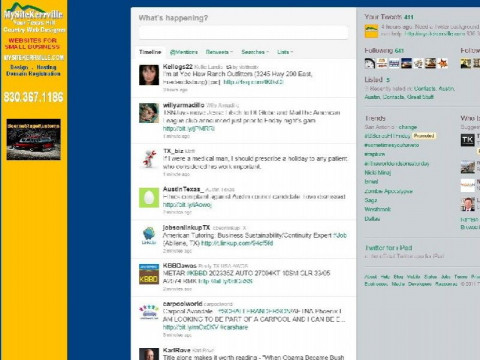Click the night-building Following avatar

406,63
